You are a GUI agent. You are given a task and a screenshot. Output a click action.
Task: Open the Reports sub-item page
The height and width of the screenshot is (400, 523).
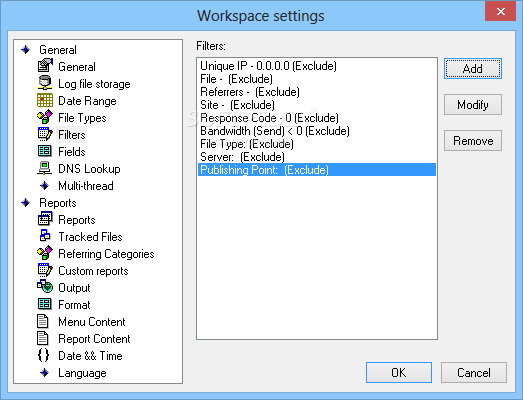(x=77, y=220)
